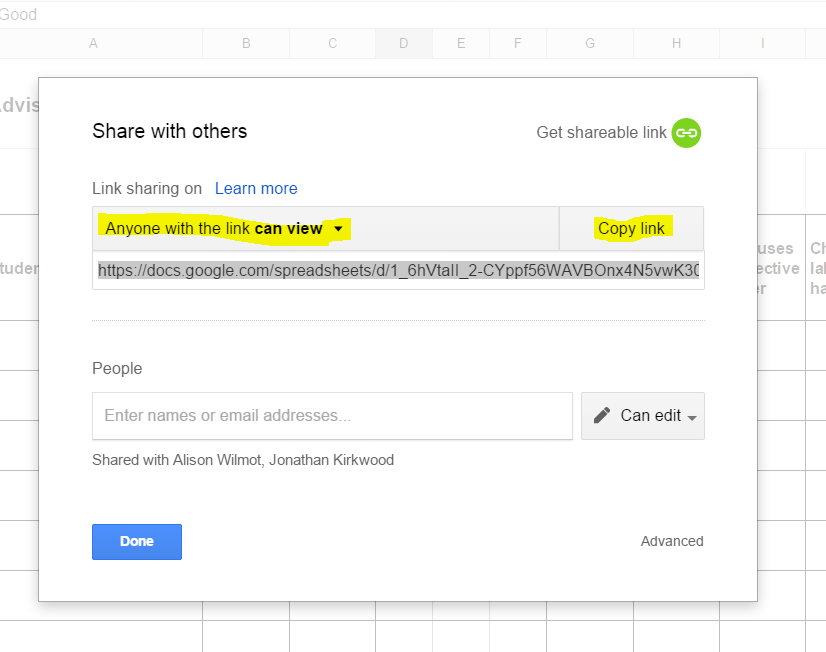Expand the Can edit permissions dropdown arrow
This screenshot has height=652, width=826.
click(x=692, y=417)
